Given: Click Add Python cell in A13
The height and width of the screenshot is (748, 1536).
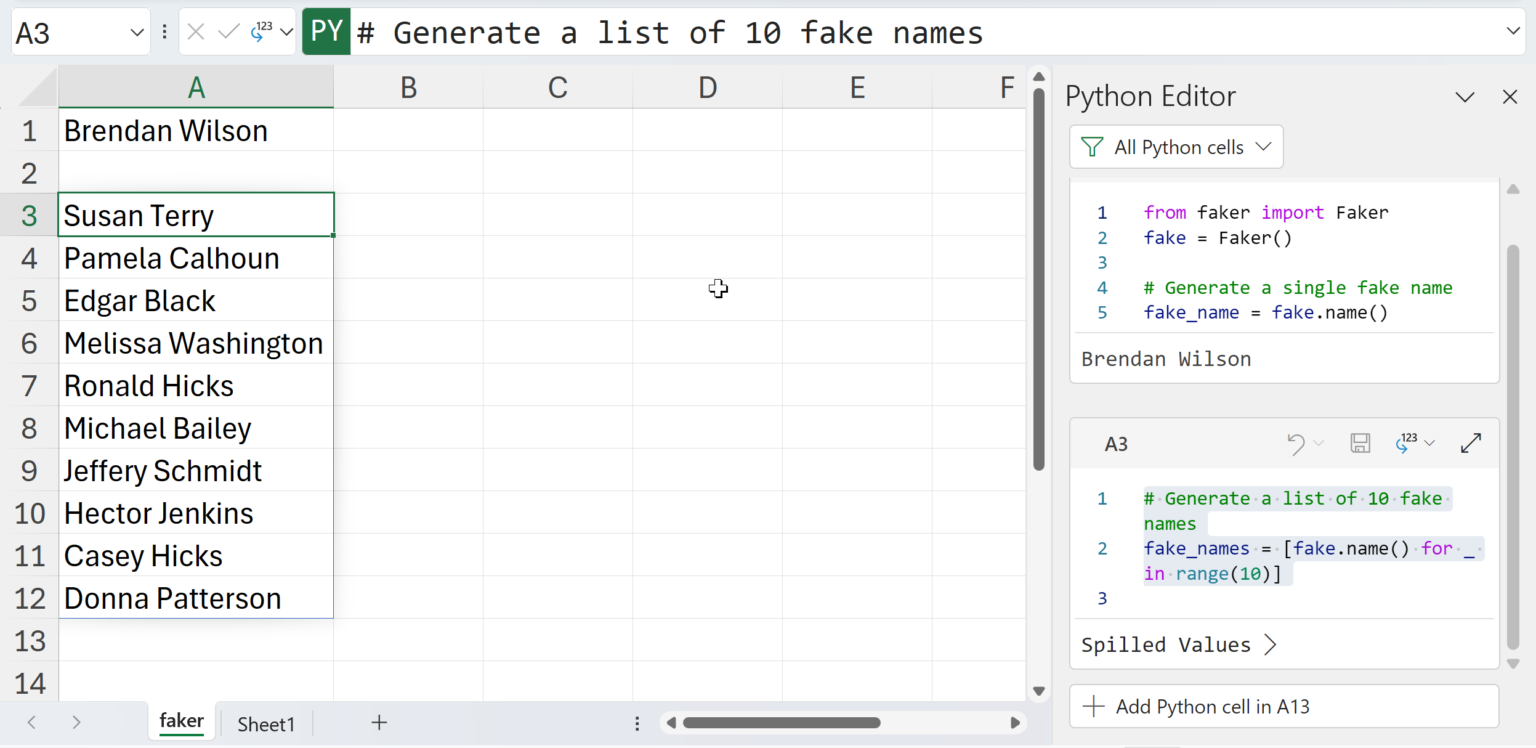Looking at the screenshot, I should tap(1284, 707).
